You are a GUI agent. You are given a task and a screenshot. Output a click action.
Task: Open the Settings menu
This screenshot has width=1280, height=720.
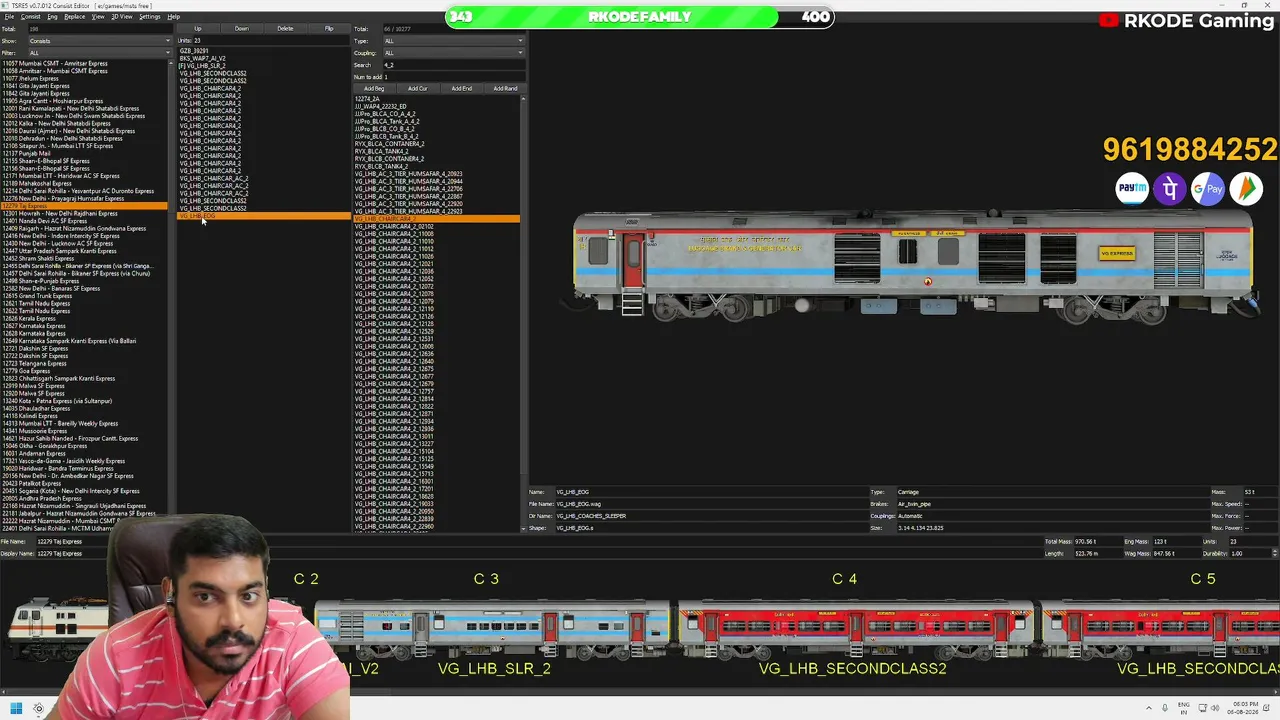(149, 17)
